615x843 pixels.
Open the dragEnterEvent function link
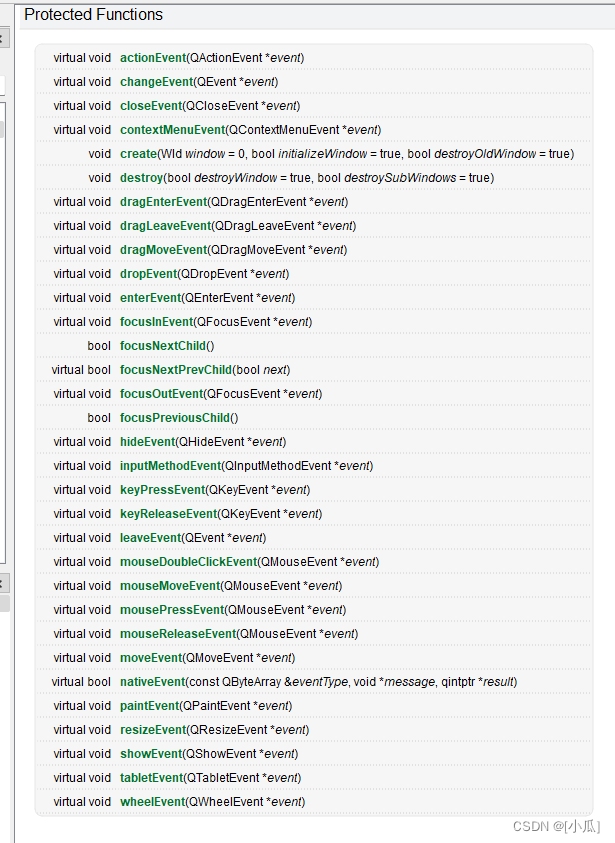(x=163, y=202)
